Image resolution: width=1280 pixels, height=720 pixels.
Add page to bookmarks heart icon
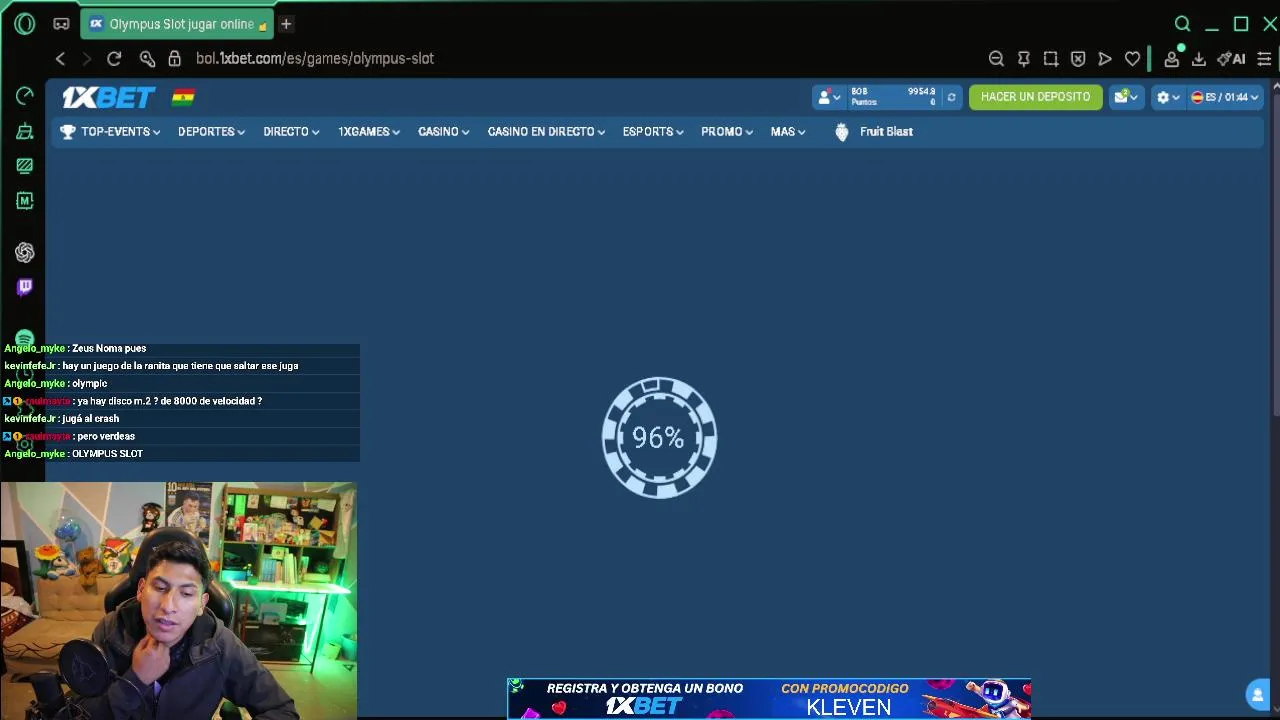pyautogui.click(x=1132, y=59)
